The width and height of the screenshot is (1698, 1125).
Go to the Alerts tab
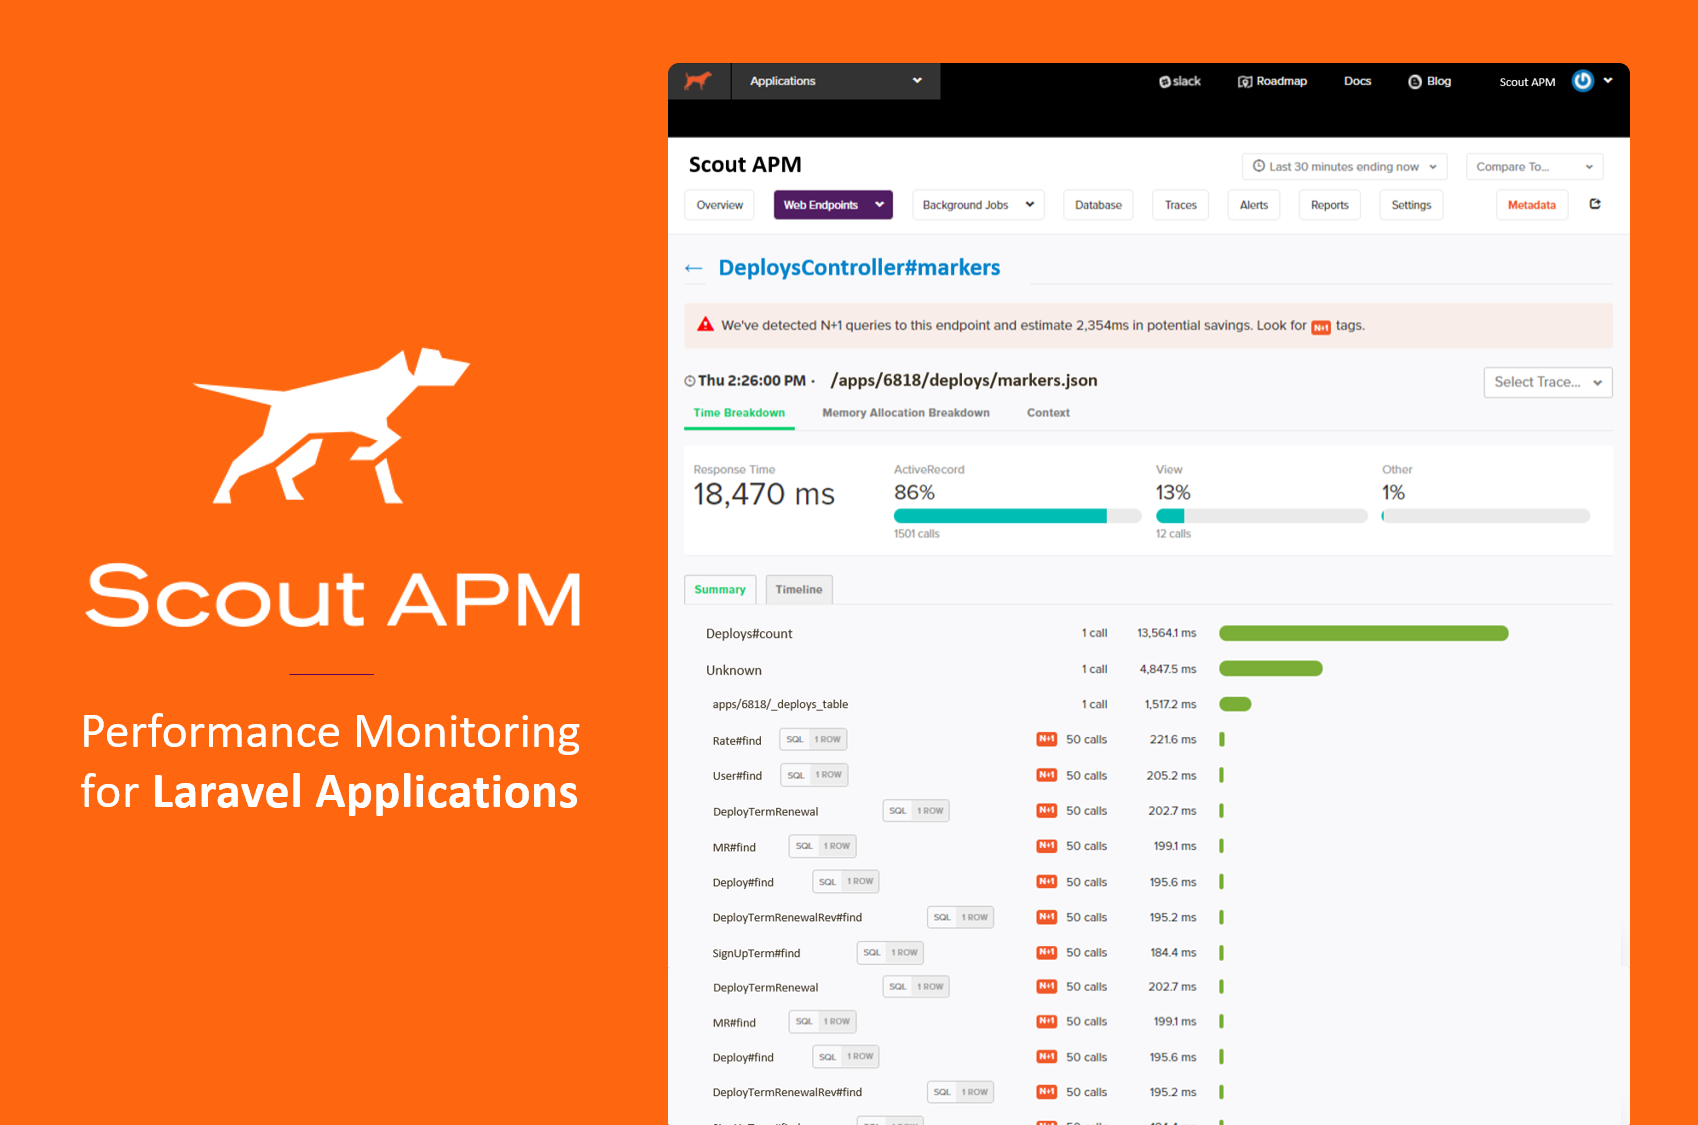click(x=1254, y=205)
